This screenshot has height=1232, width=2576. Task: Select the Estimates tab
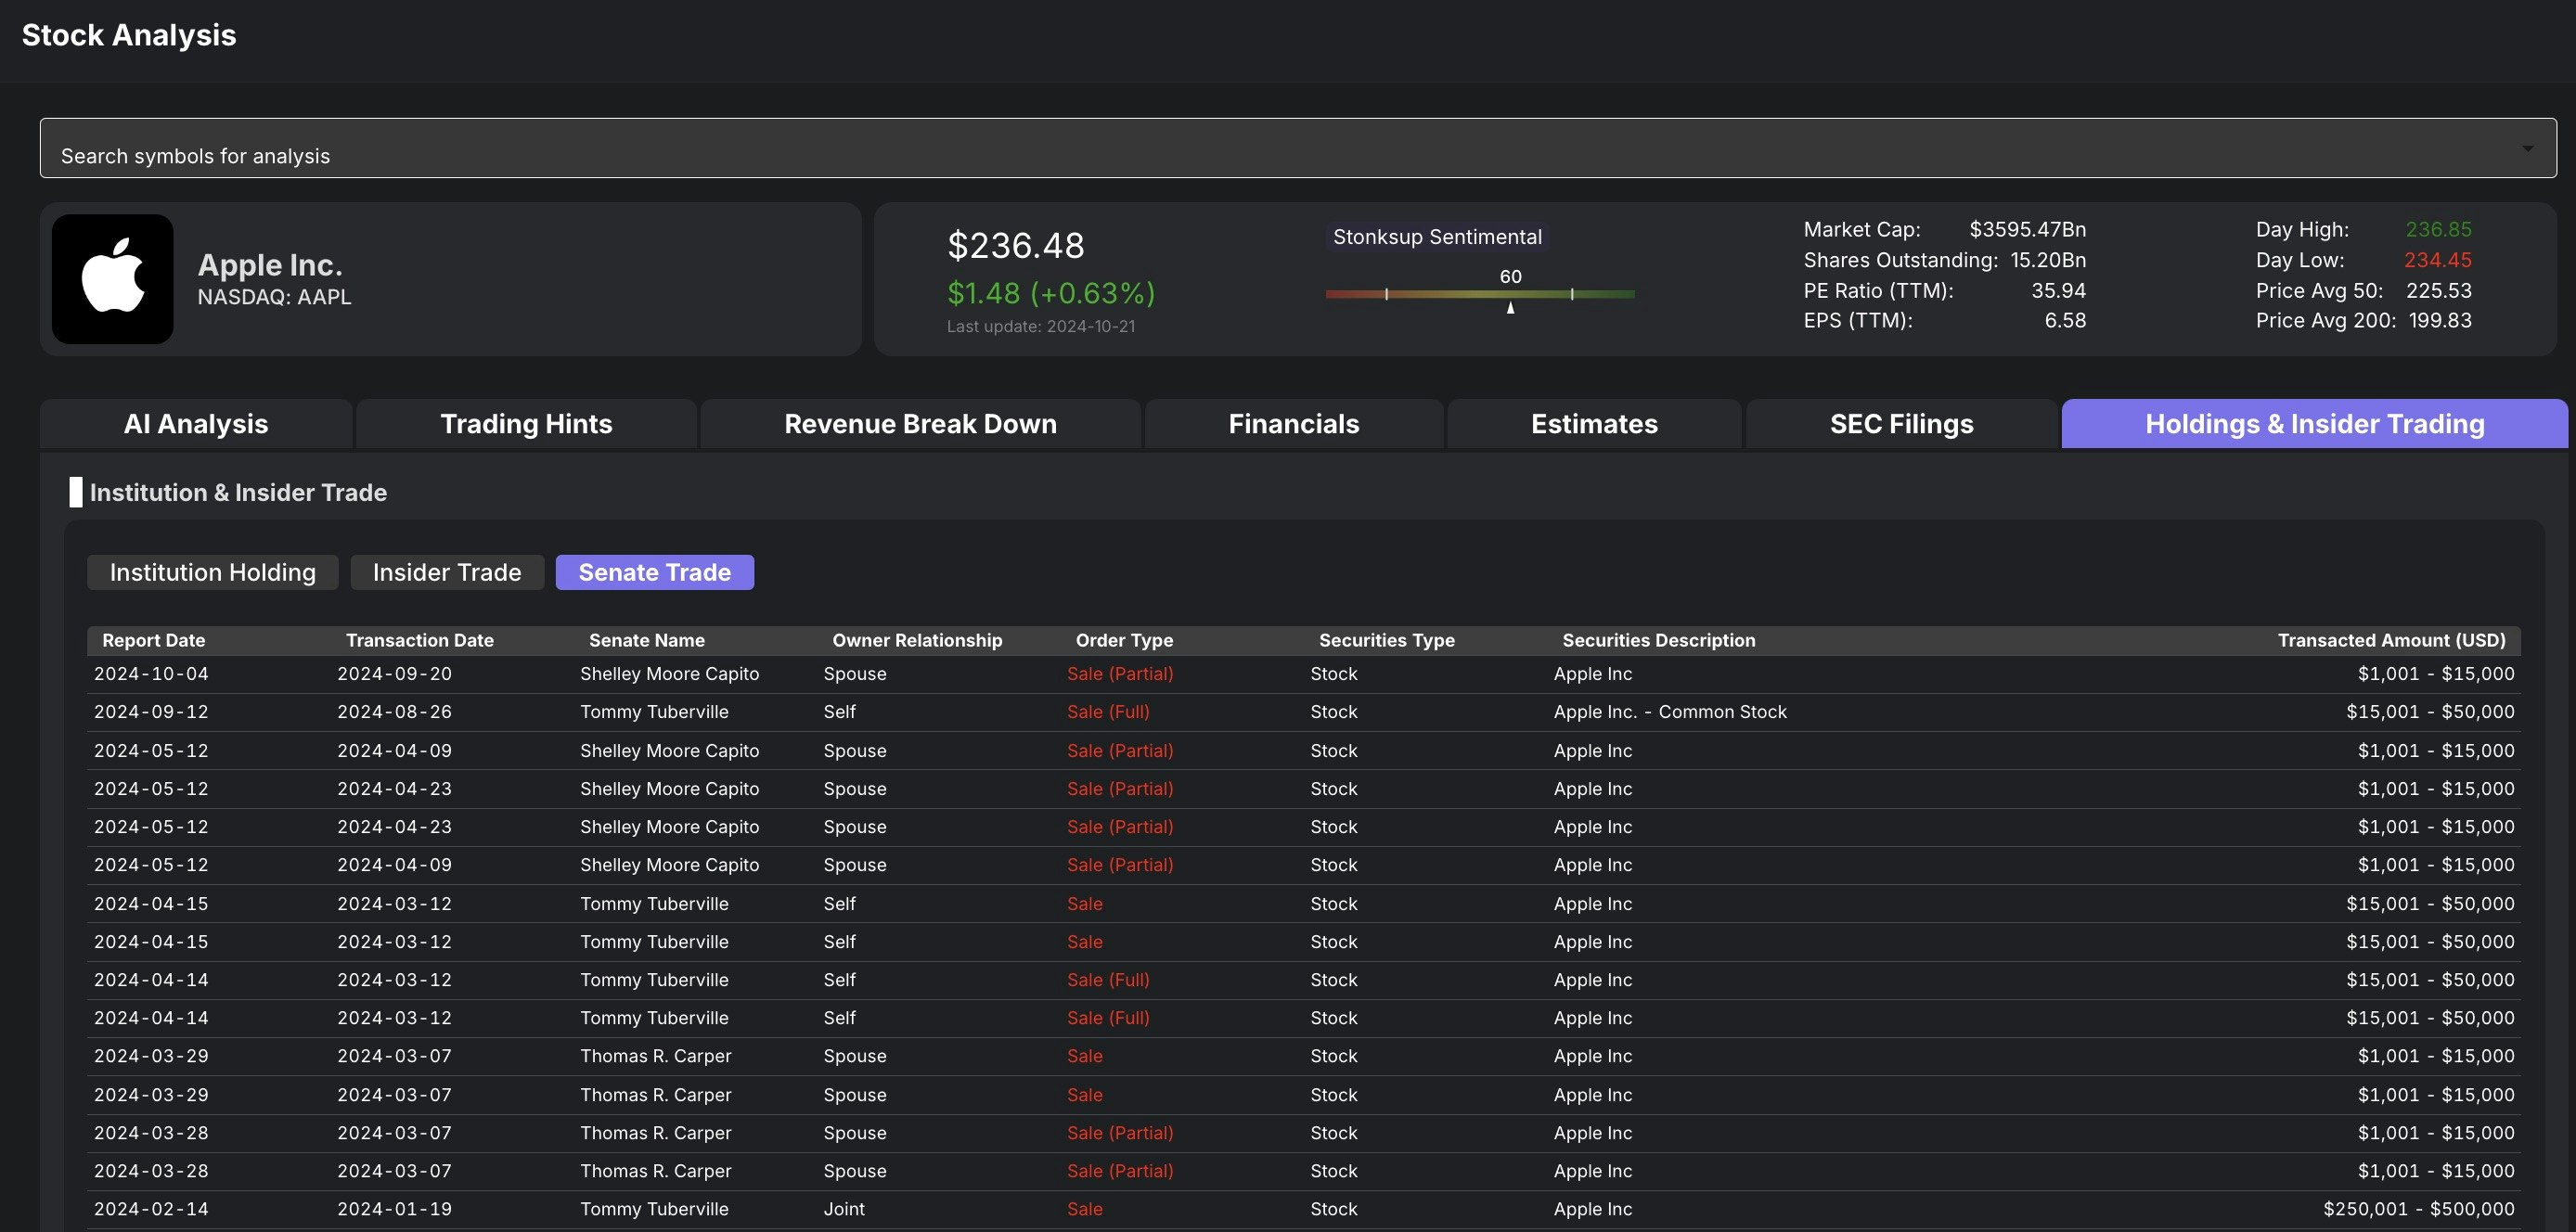tap(1594, 424)
